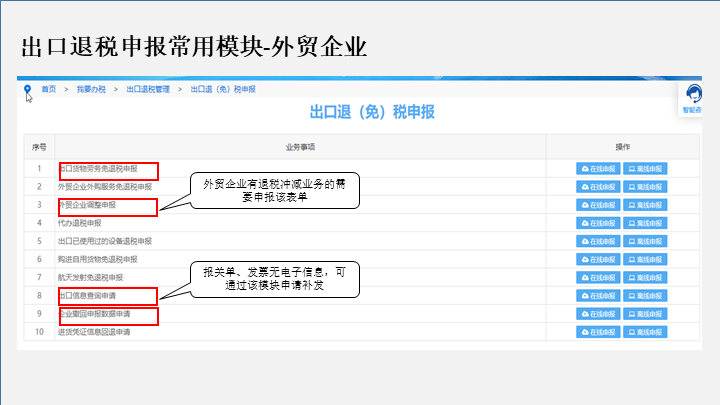Select row text 企业撤回申报数据申请
Viewport: 720px width, 405px height.
pyautogui.click(x=94, y=314)
